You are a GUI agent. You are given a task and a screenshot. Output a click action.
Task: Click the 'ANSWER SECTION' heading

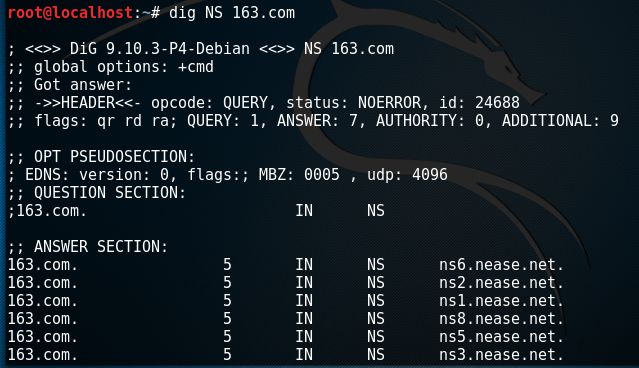pos(101,247)
